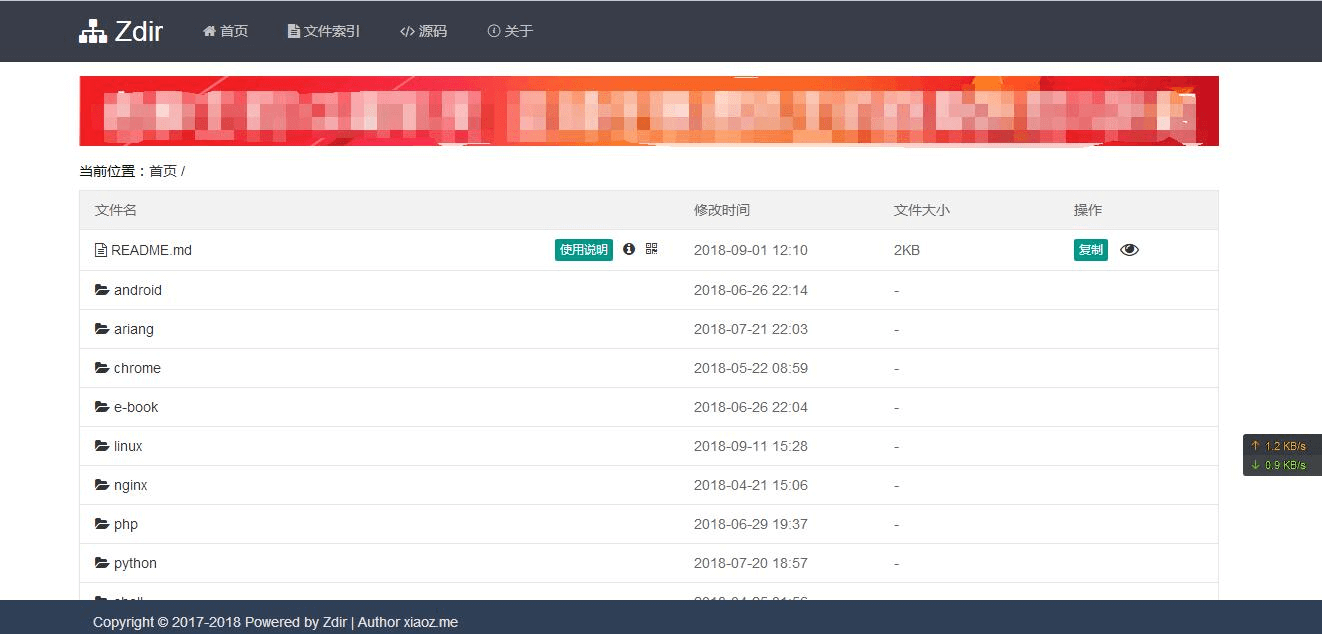
Task: Open the 关于 page from navbar
Action: [x=510, y=31]
